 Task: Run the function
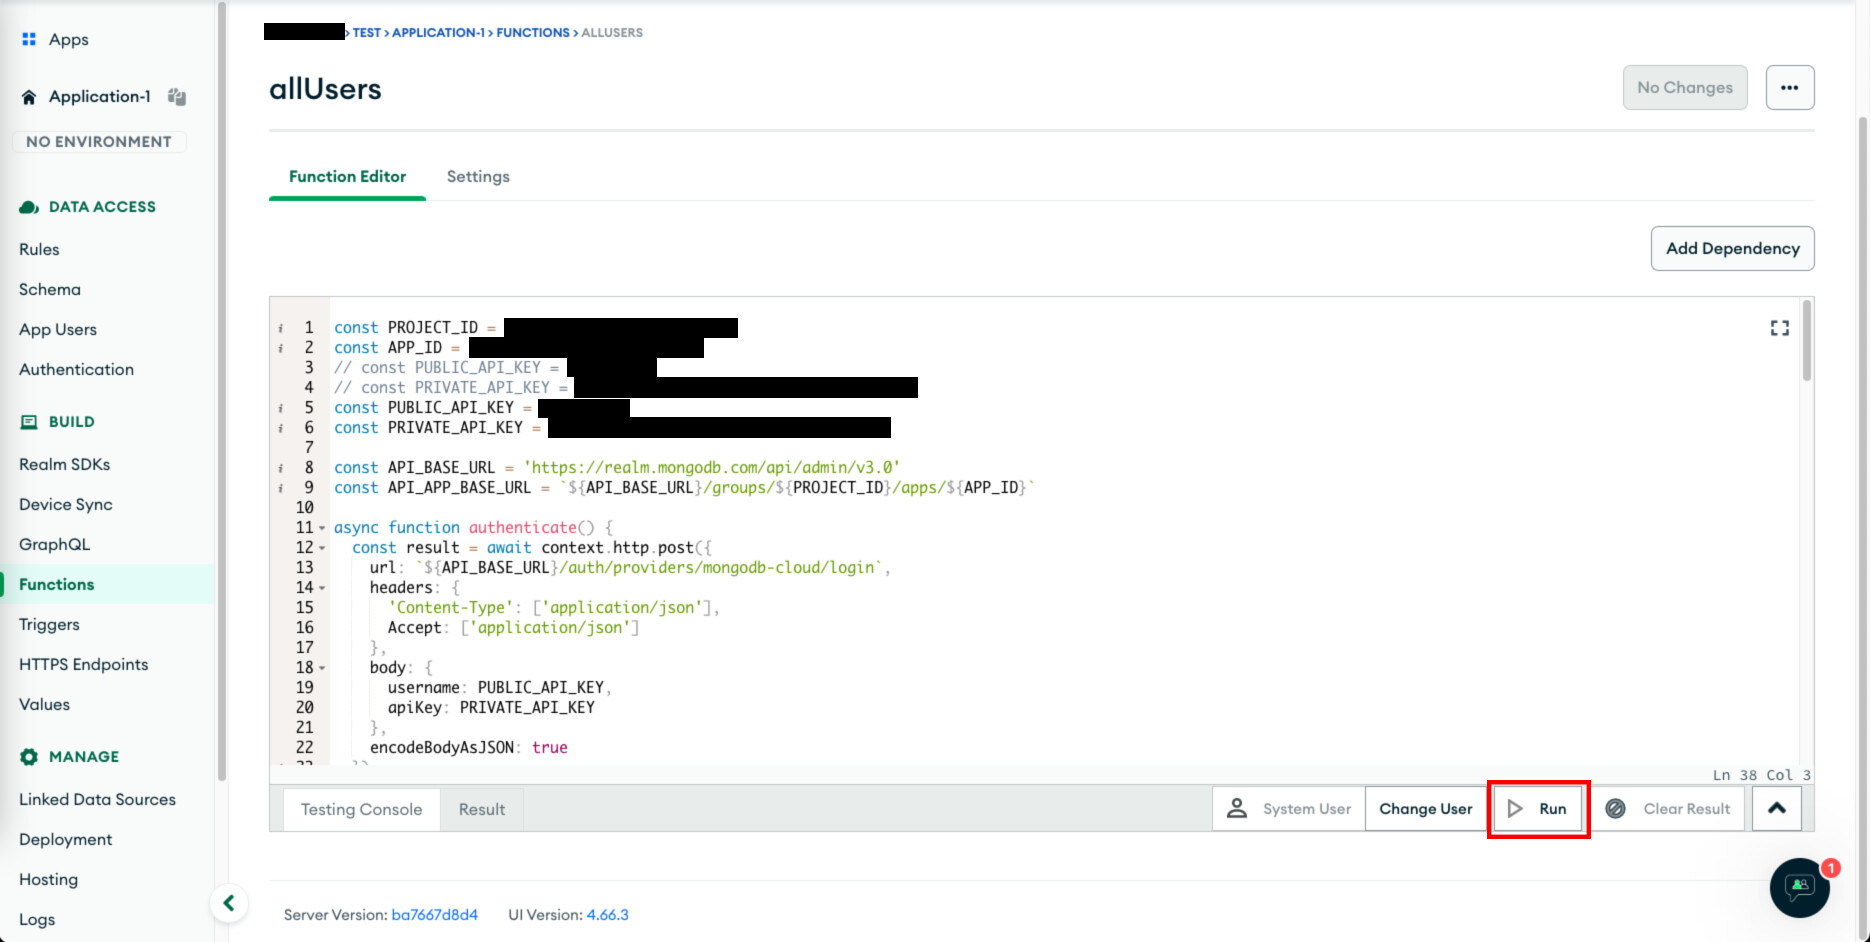pyautogui.click(x=1538, y=809)
